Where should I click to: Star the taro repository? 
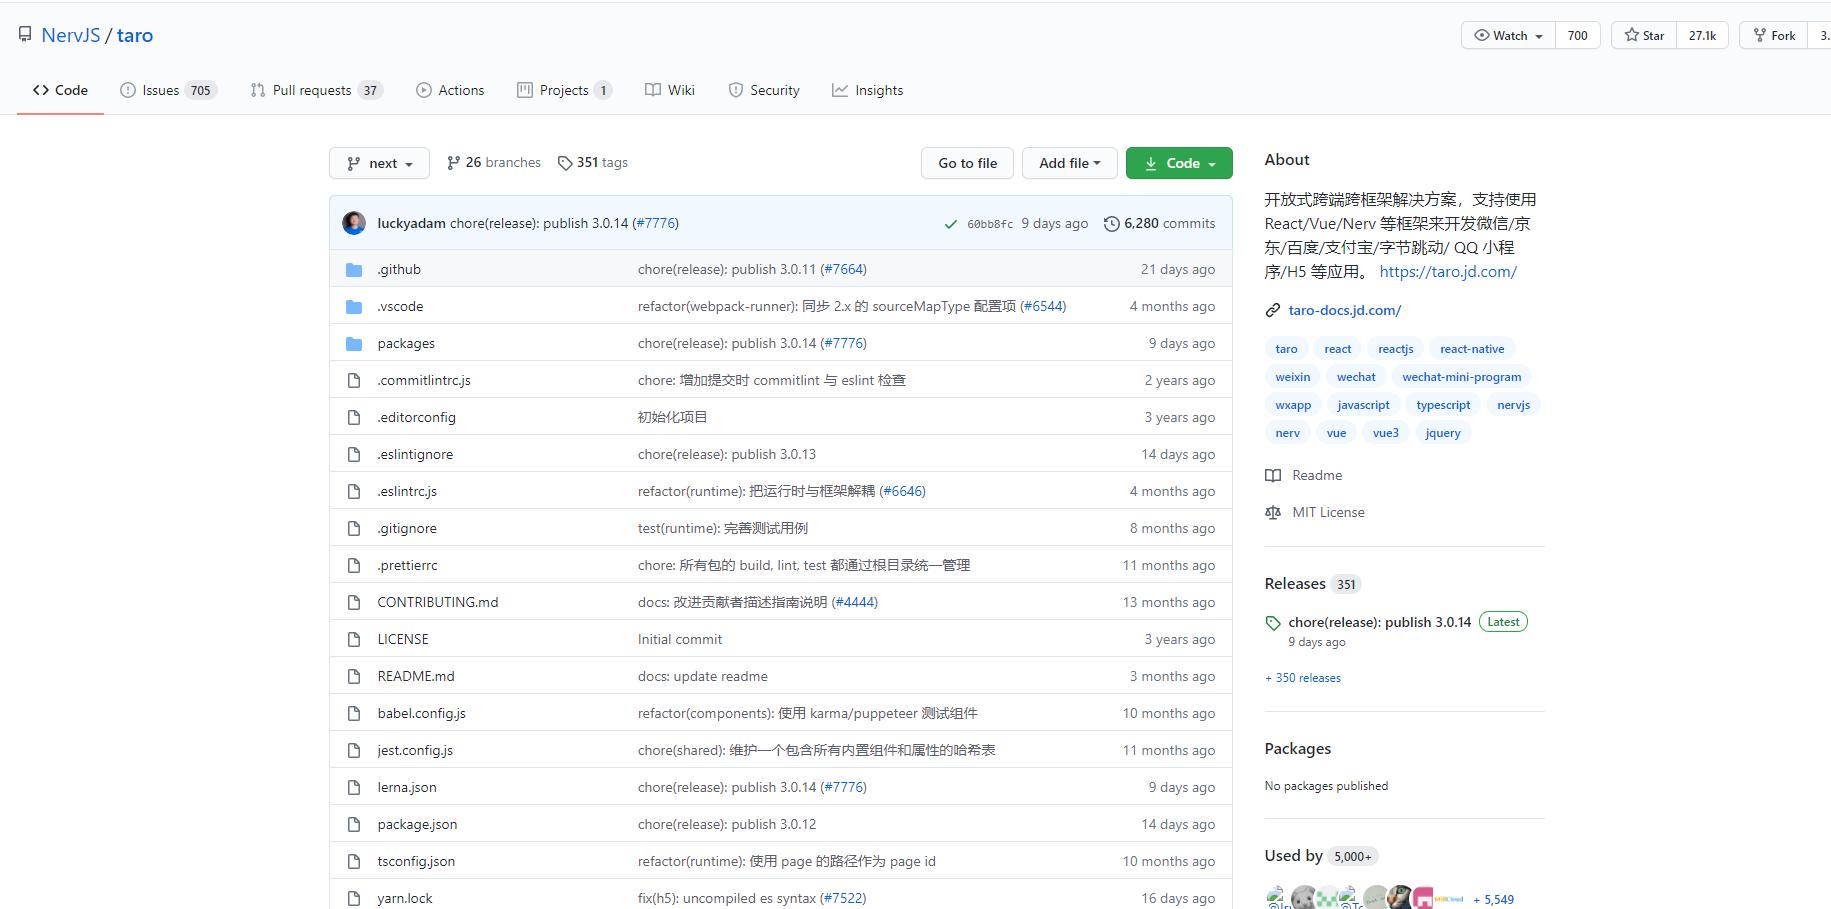(x=1644, y=35)
